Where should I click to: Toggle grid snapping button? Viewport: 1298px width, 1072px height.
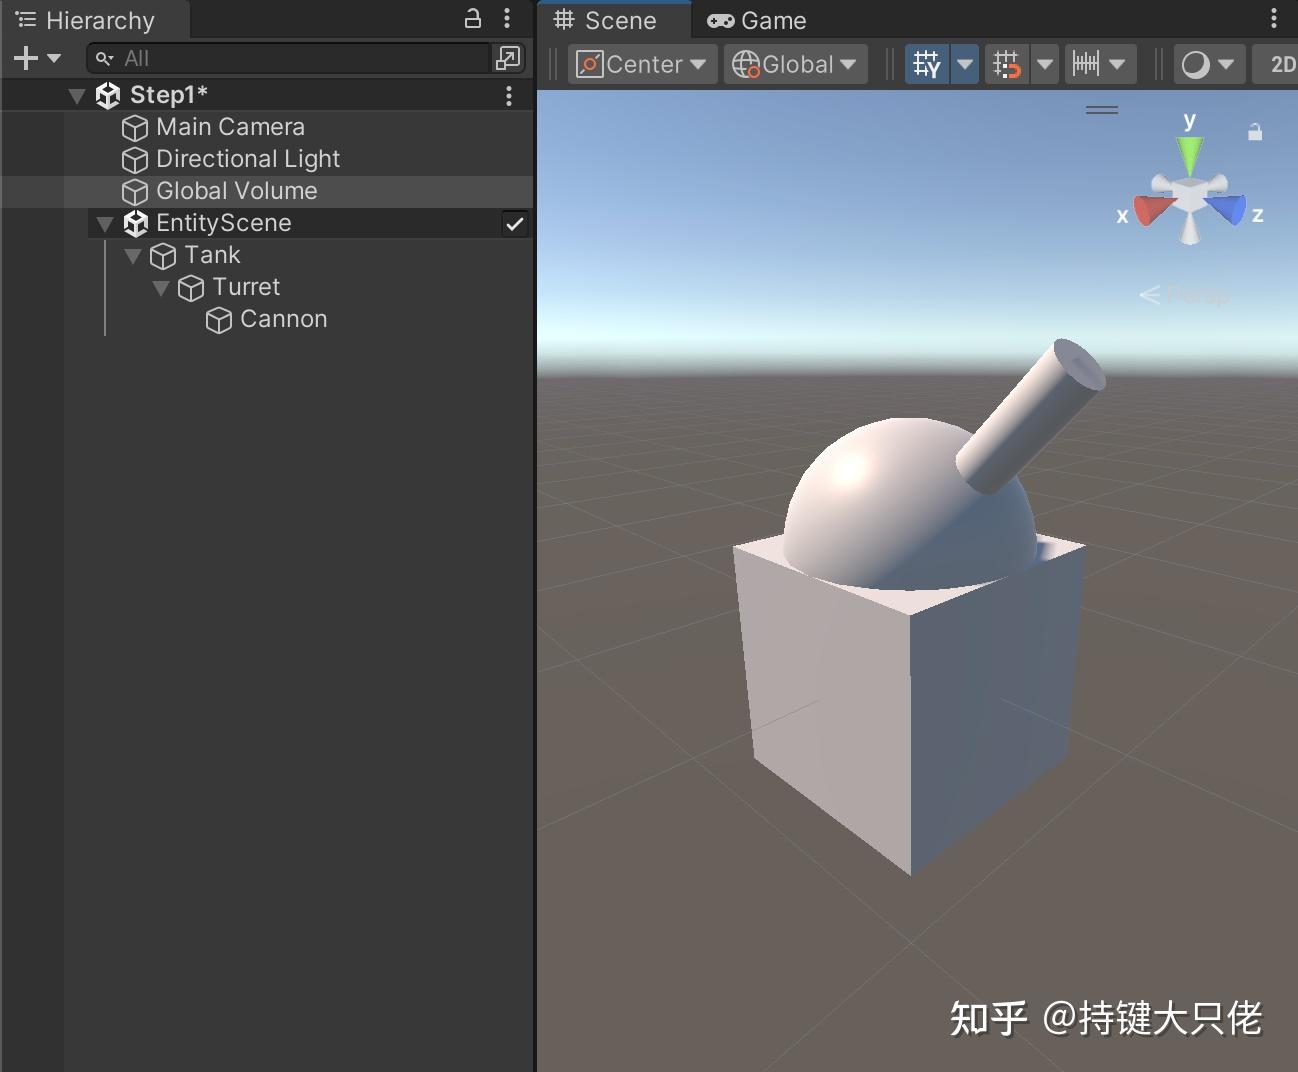[1007, 65]
